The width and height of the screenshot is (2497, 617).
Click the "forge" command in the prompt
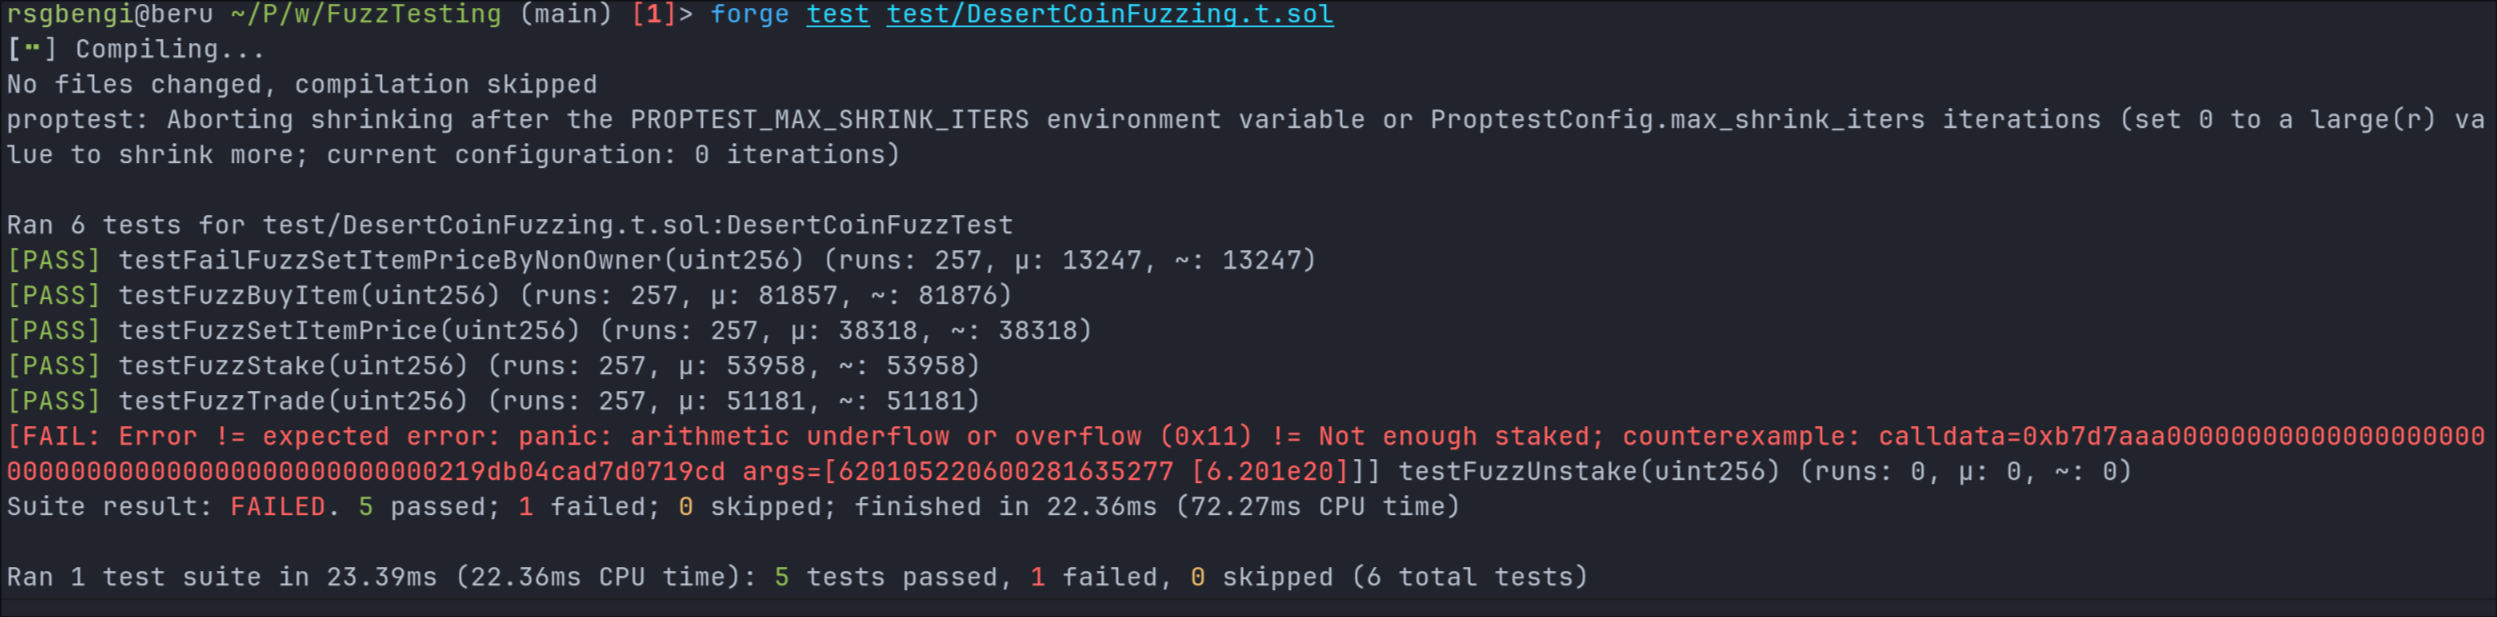tap(749, 15)
